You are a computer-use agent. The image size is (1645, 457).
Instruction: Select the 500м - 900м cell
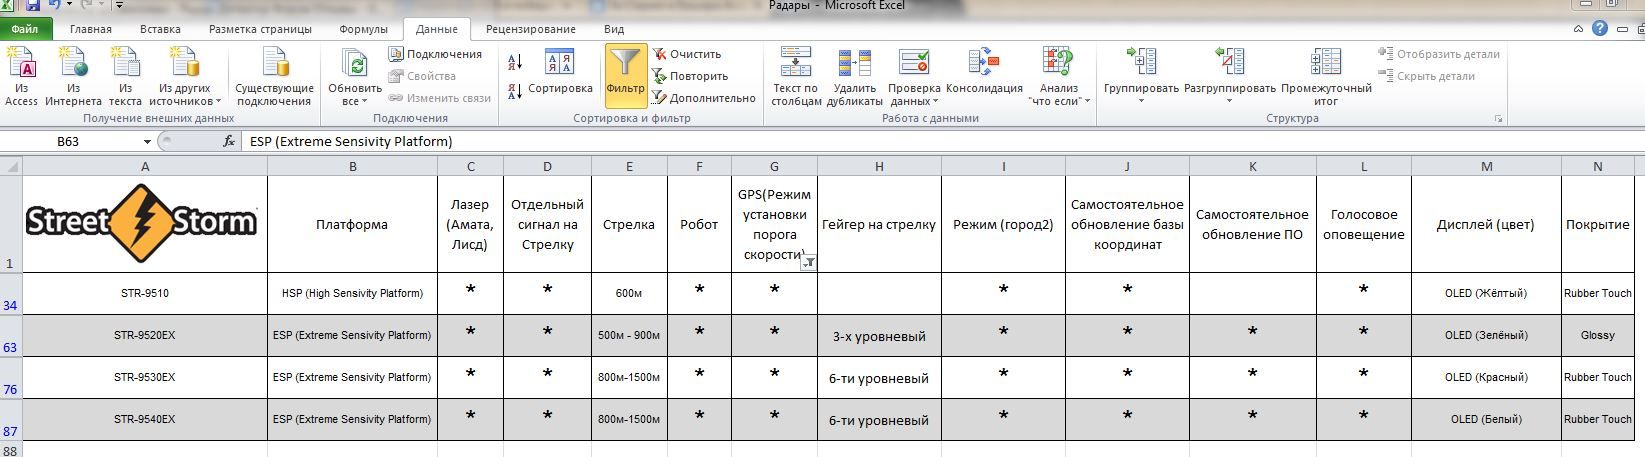coord(629,335)
